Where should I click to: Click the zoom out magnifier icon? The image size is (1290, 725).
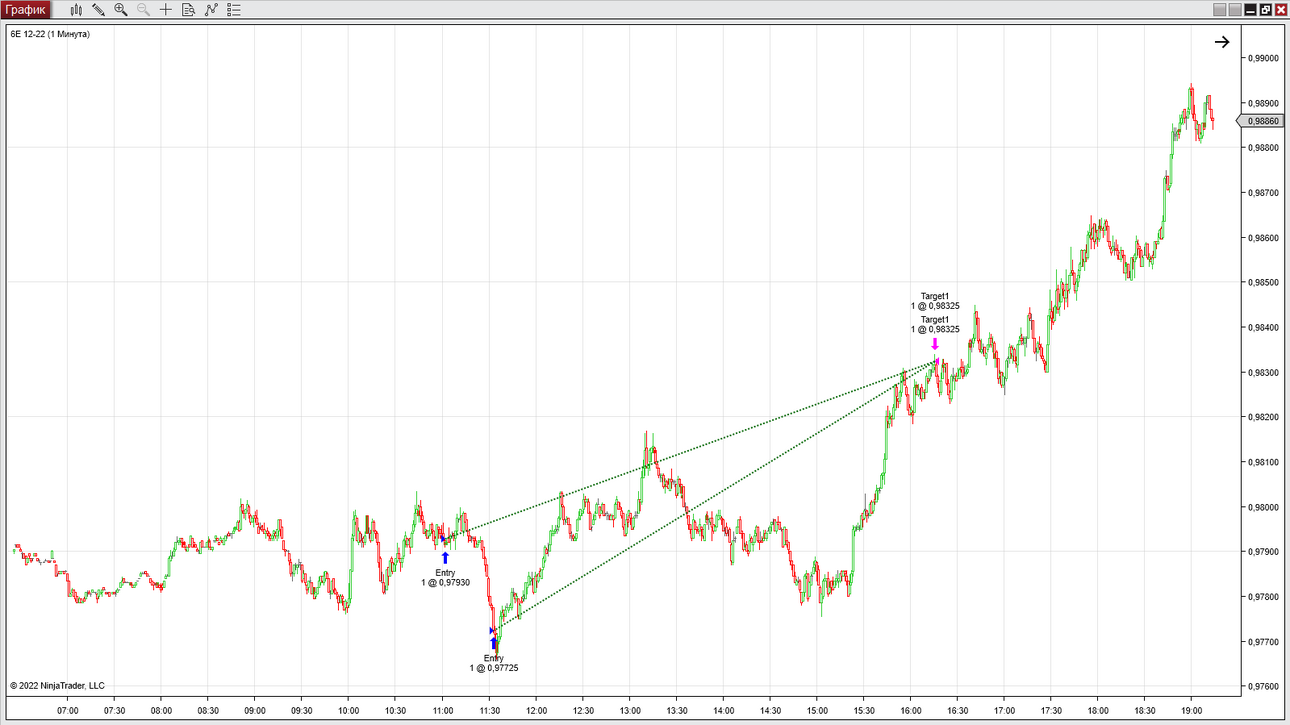143,10
